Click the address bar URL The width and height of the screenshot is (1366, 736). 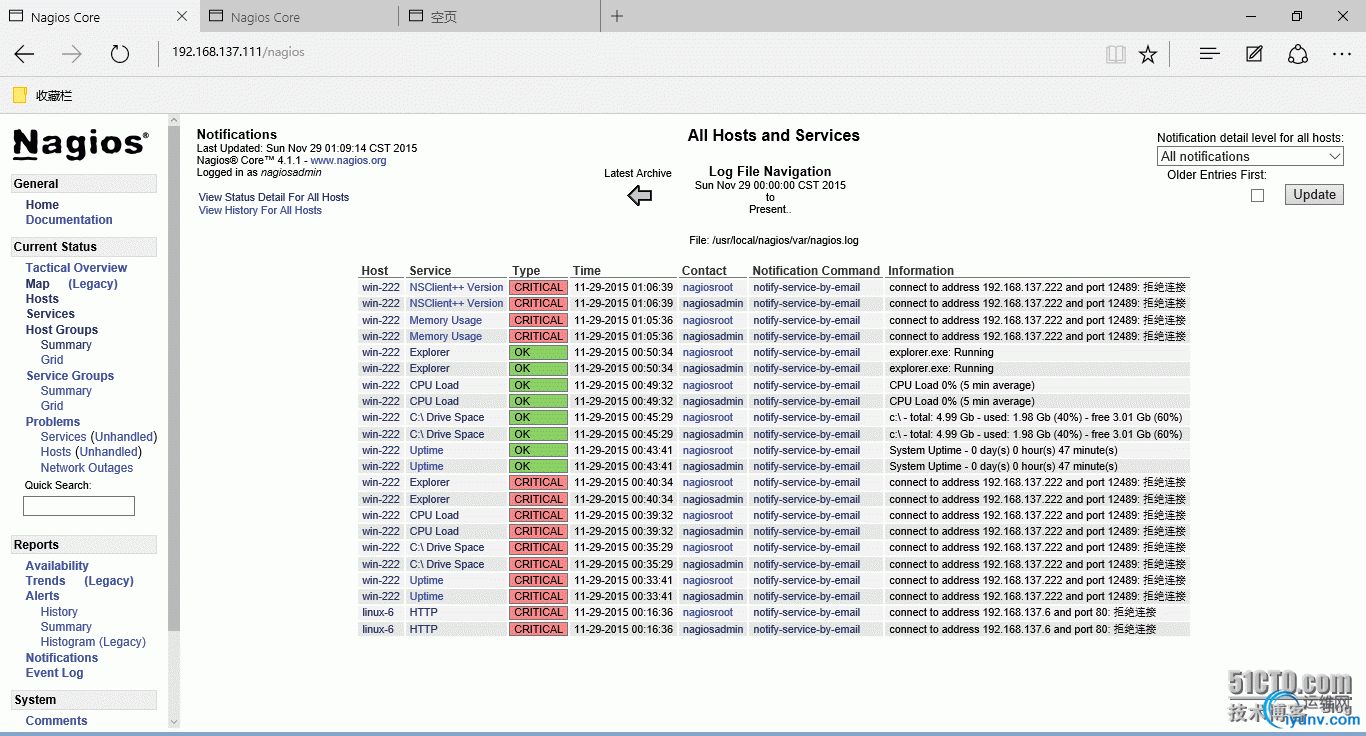tap(238, 52)
